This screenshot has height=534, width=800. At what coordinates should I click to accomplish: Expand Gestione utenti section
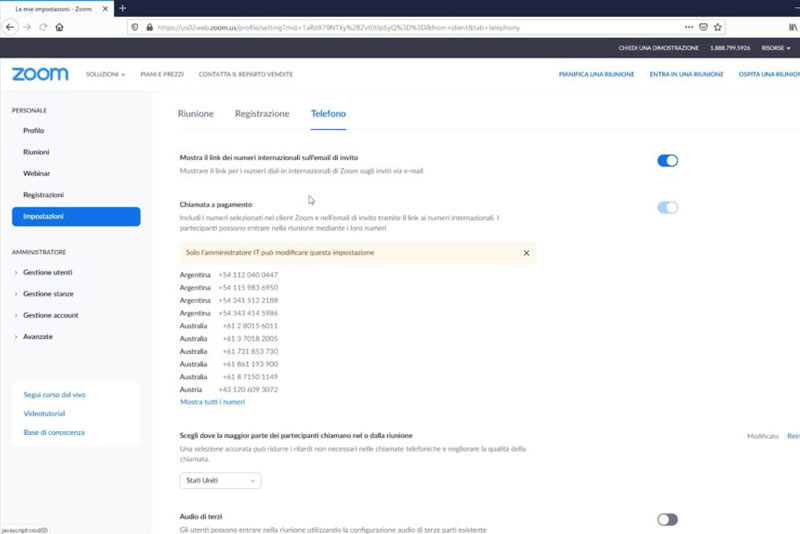pyautogui.click(x=47, y=272)
